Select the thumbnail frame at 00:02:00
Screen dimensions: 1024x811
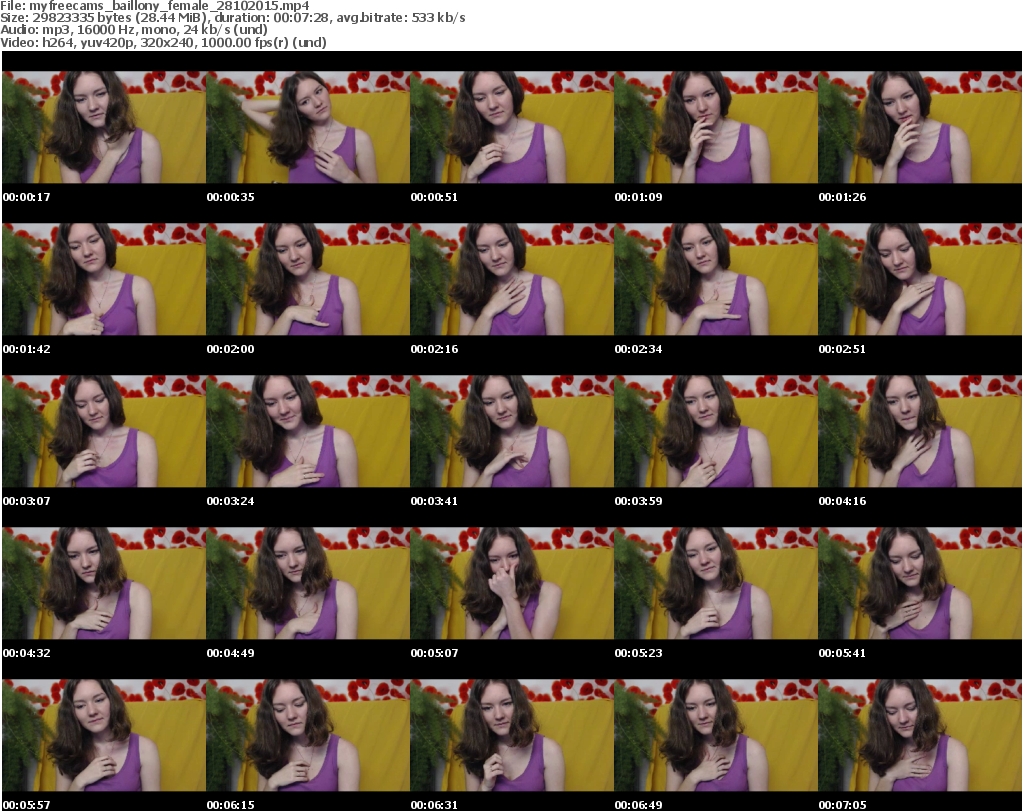tap(308, 279)
